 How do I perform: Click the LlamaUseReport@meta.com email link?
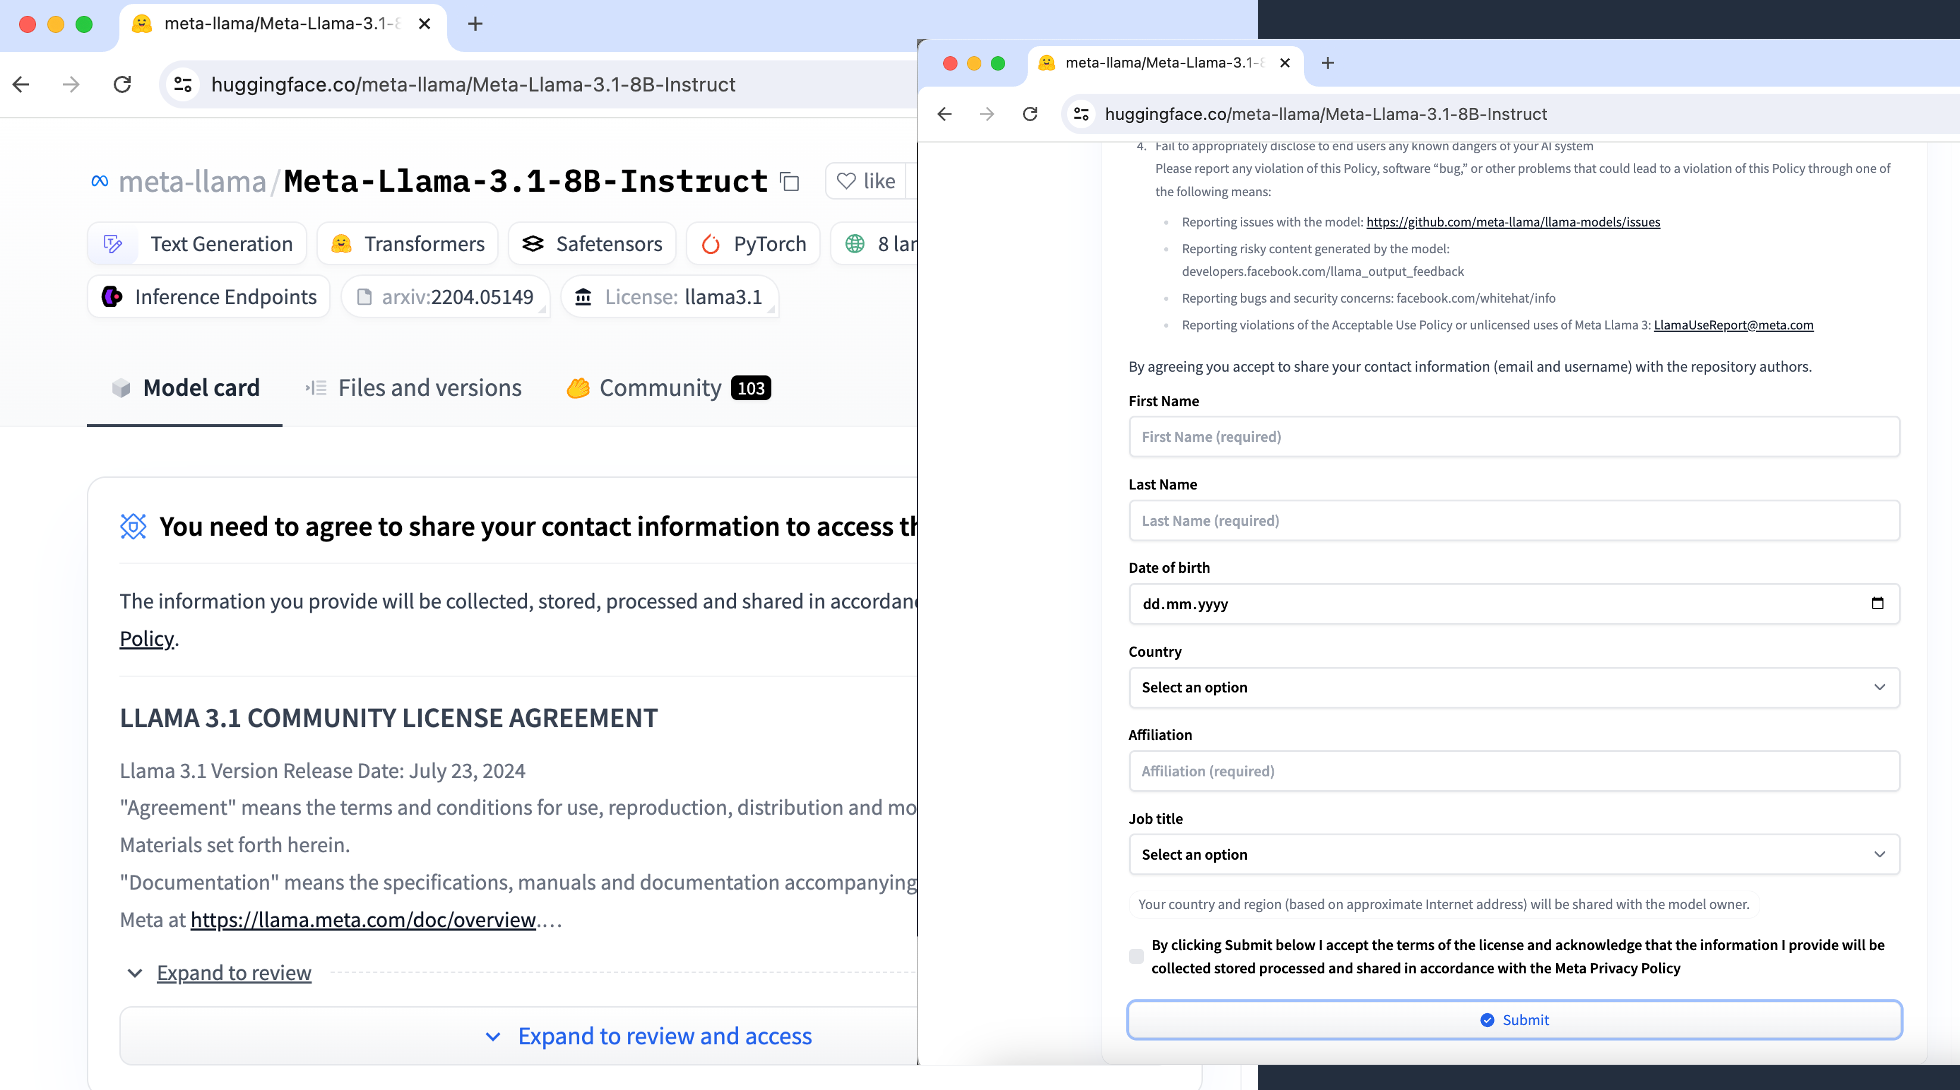(1733, 325)
